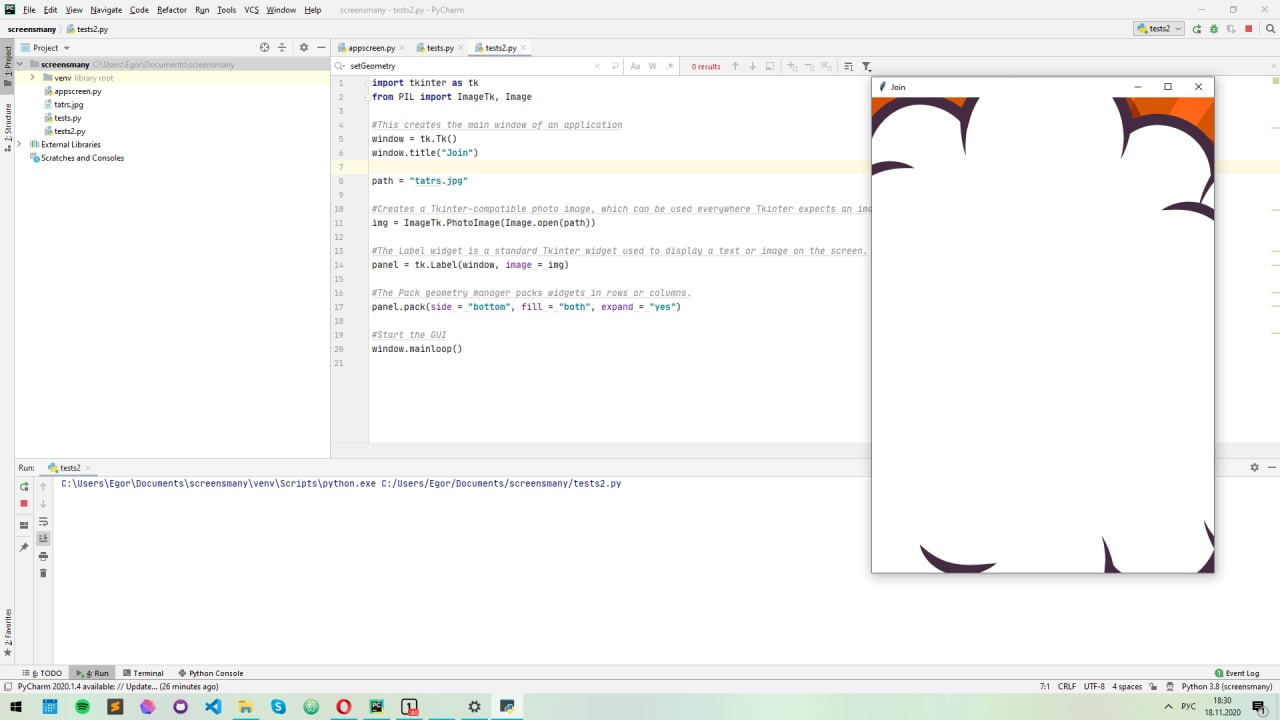
Task: Click the locate-file target icon in Project panel
Action: [264, 47]
